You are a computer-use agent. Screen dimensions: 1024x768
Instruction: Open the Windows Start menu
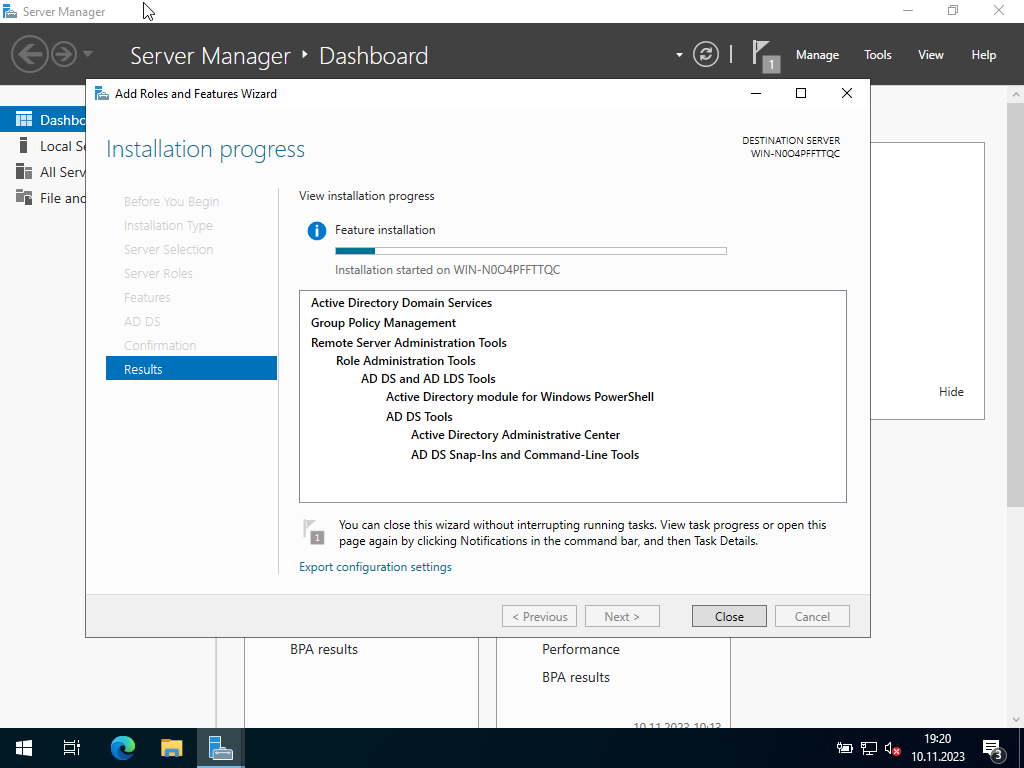pyautogui.click(x=24, y=748)
